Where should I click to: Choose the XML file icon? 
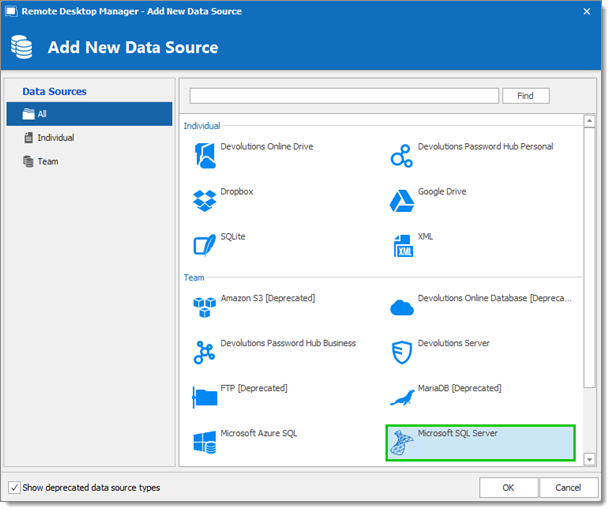[403, 246]
